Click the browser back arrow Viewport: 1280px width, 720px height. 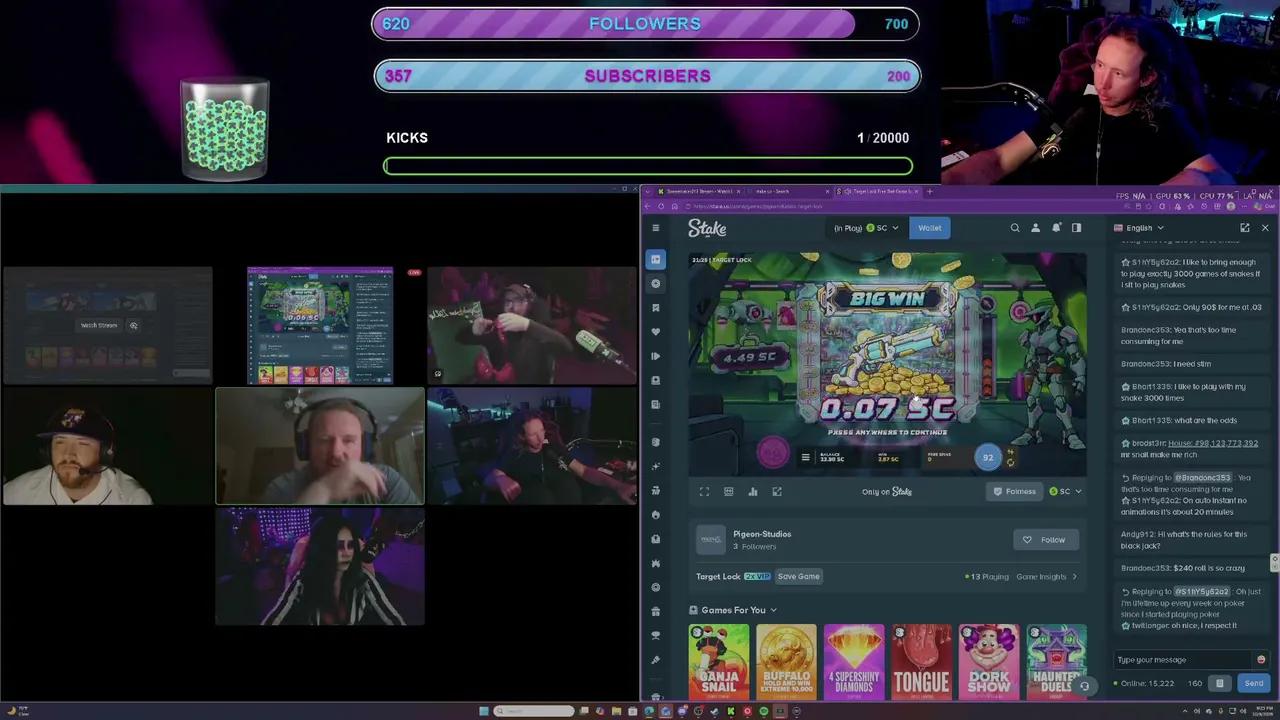click(647, 206)
